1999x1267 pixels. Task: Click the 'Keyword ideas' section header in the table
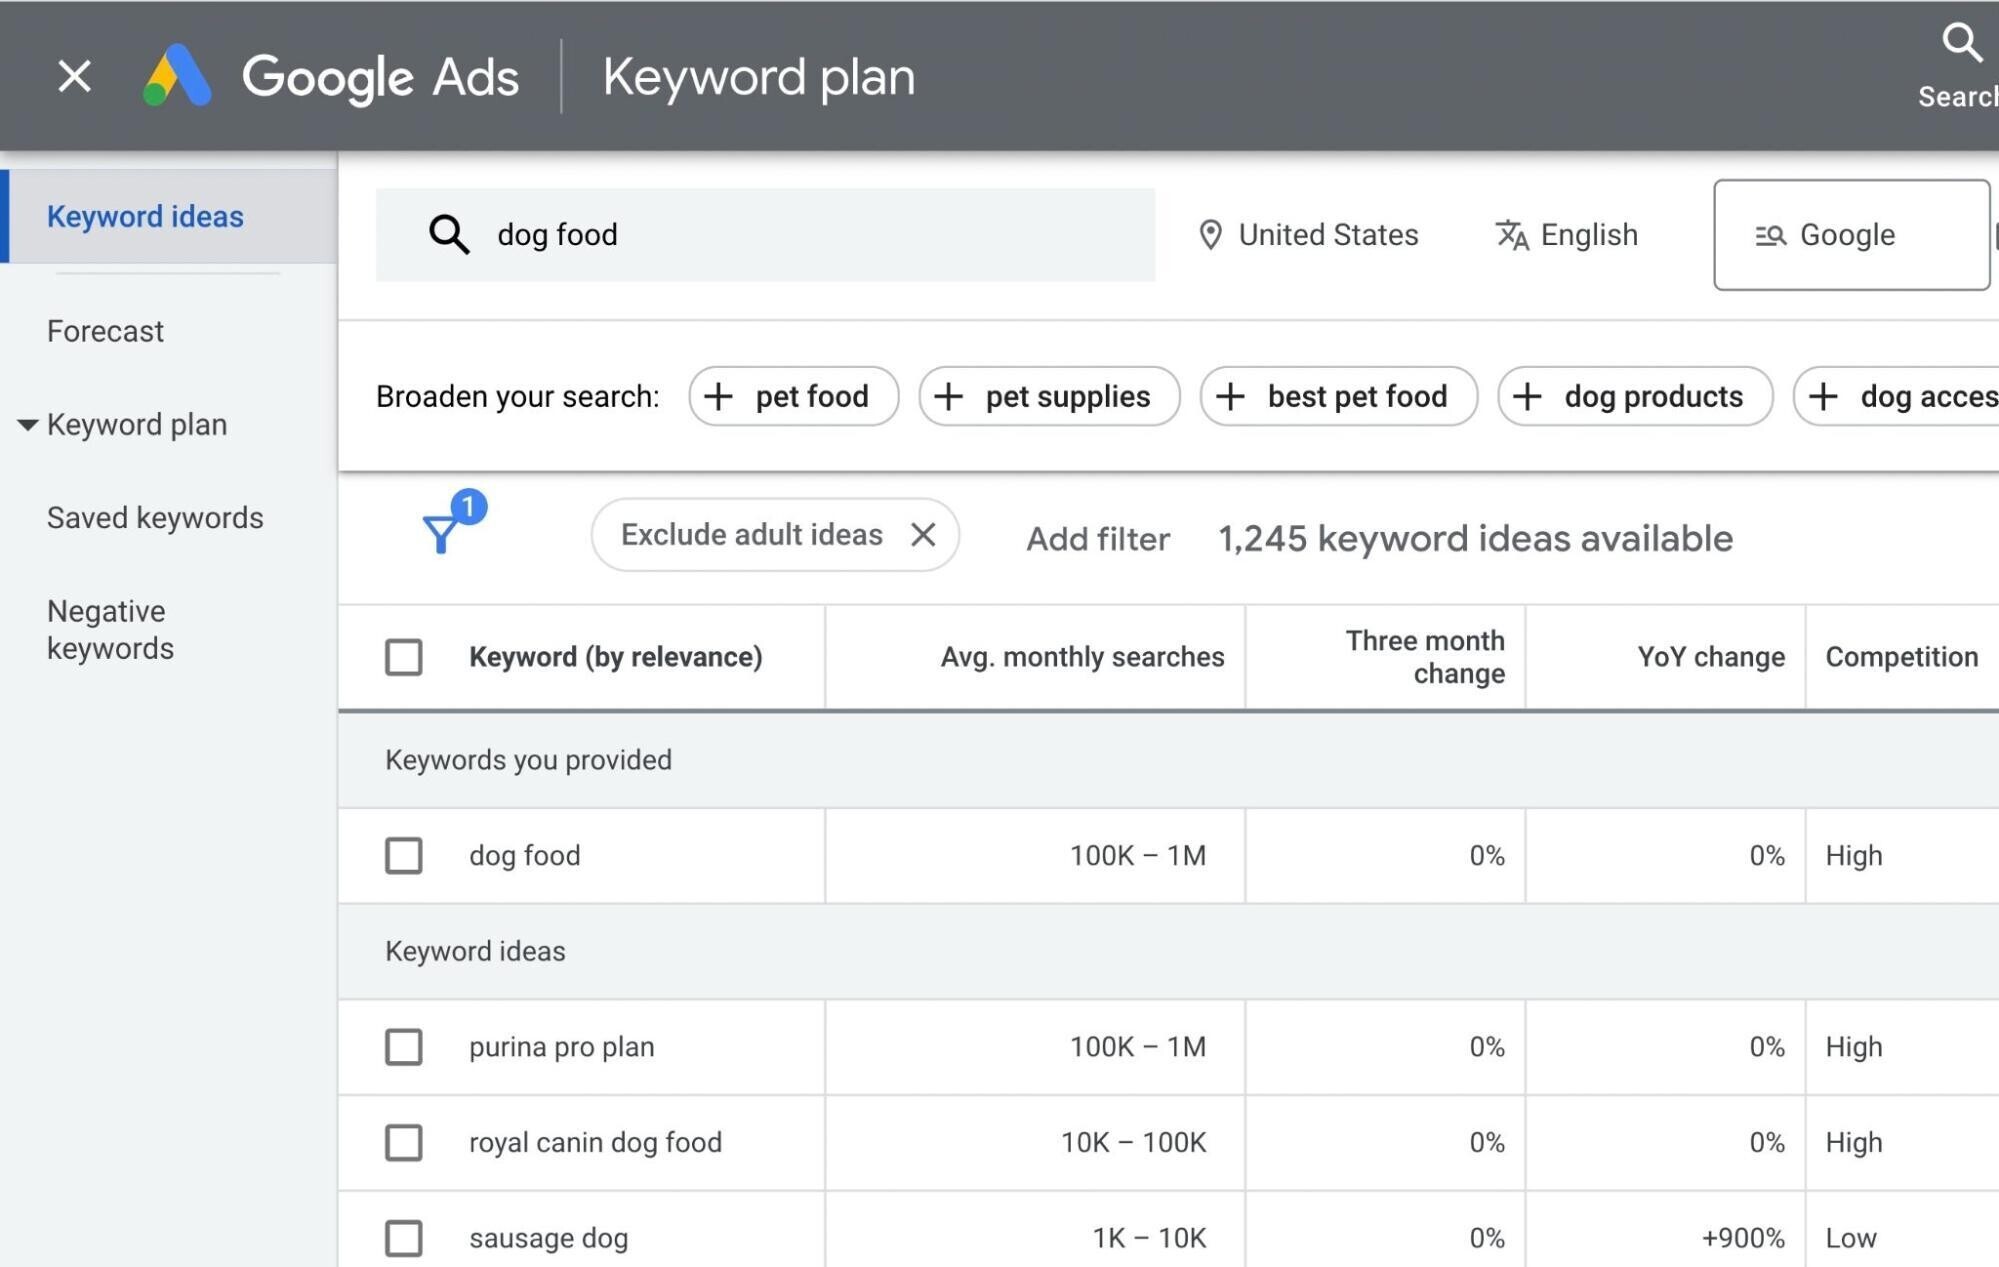point(475,951)
